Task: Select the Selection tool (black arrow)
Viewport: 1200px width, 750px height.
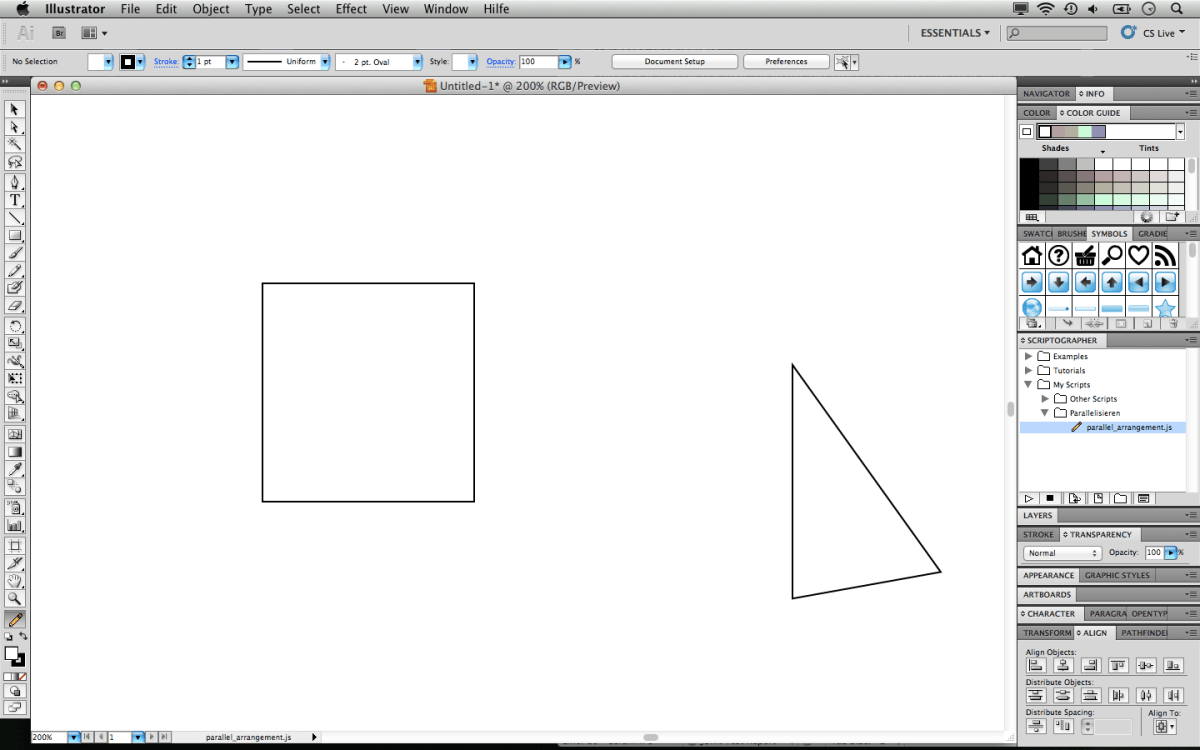Action: (x=15, y=109)
